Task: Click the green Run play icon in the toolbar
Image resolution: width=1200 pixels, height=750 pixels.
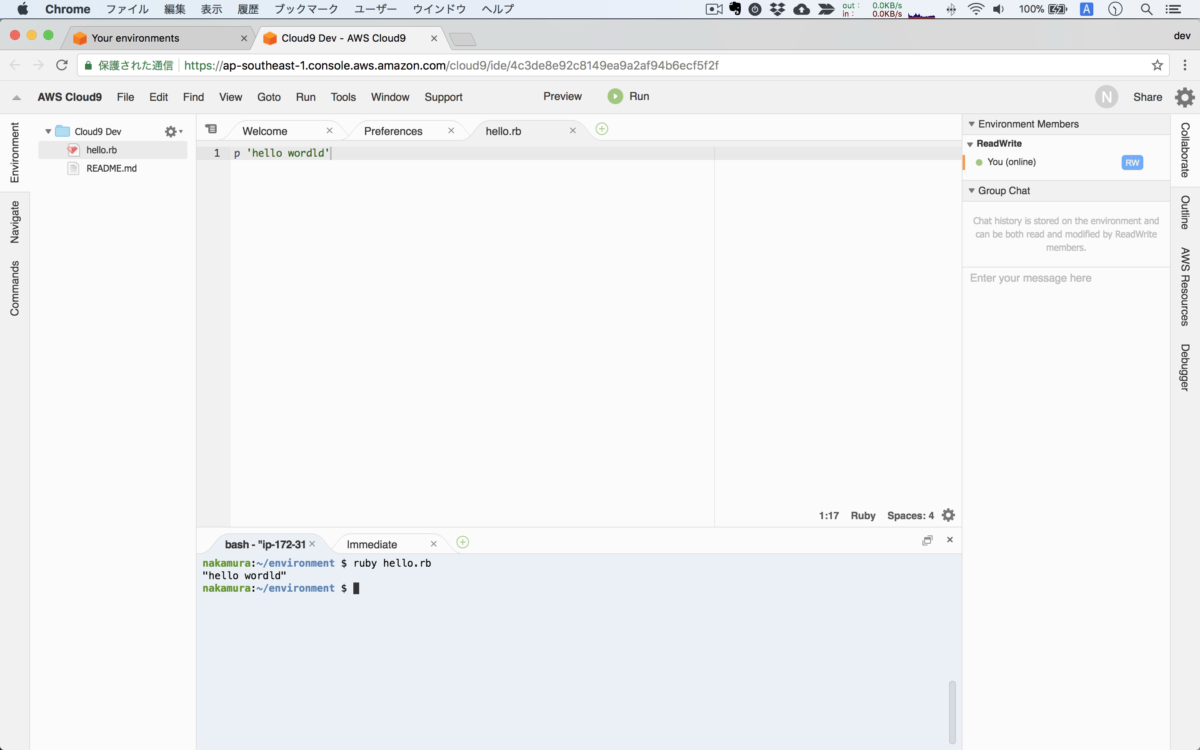Action: point(616,97)
